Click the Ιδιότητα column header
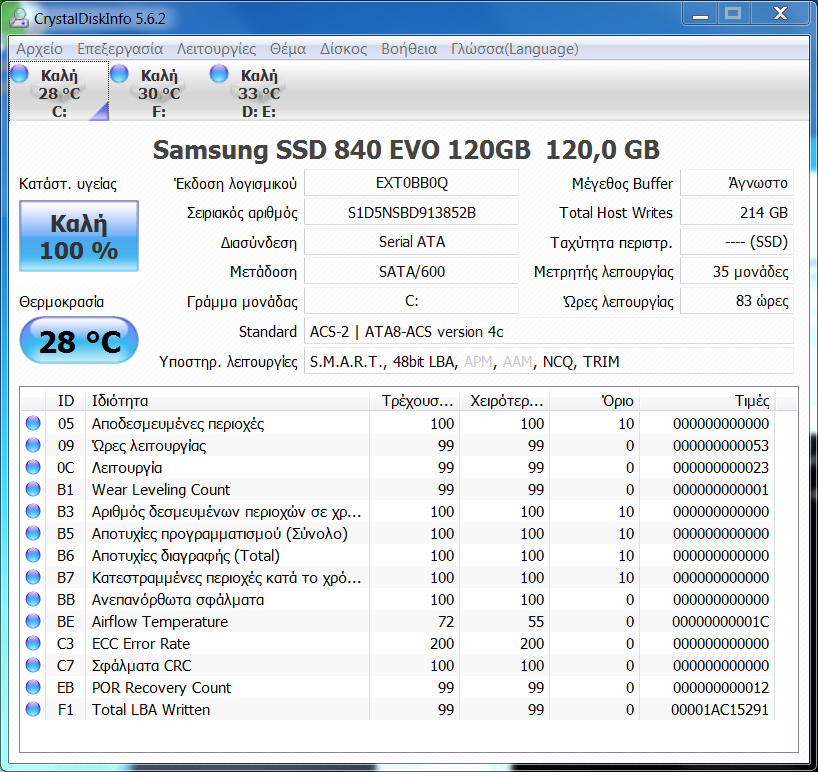818x772 pixels. coord(227,401)
